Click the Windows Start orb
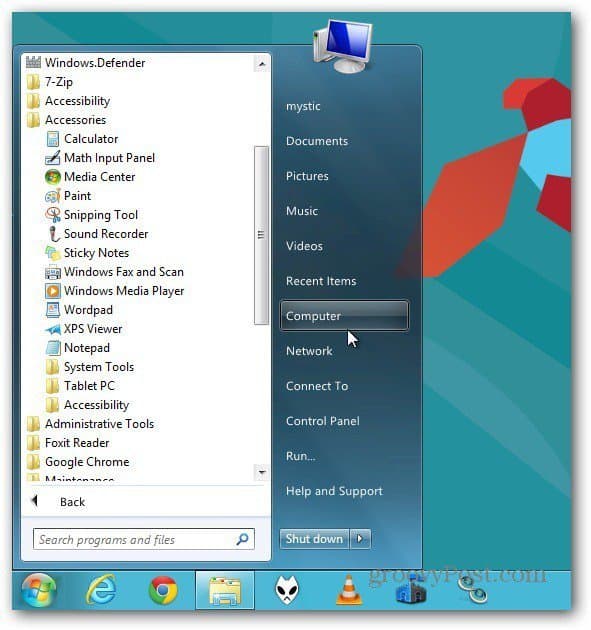 (x=39, y=590)
